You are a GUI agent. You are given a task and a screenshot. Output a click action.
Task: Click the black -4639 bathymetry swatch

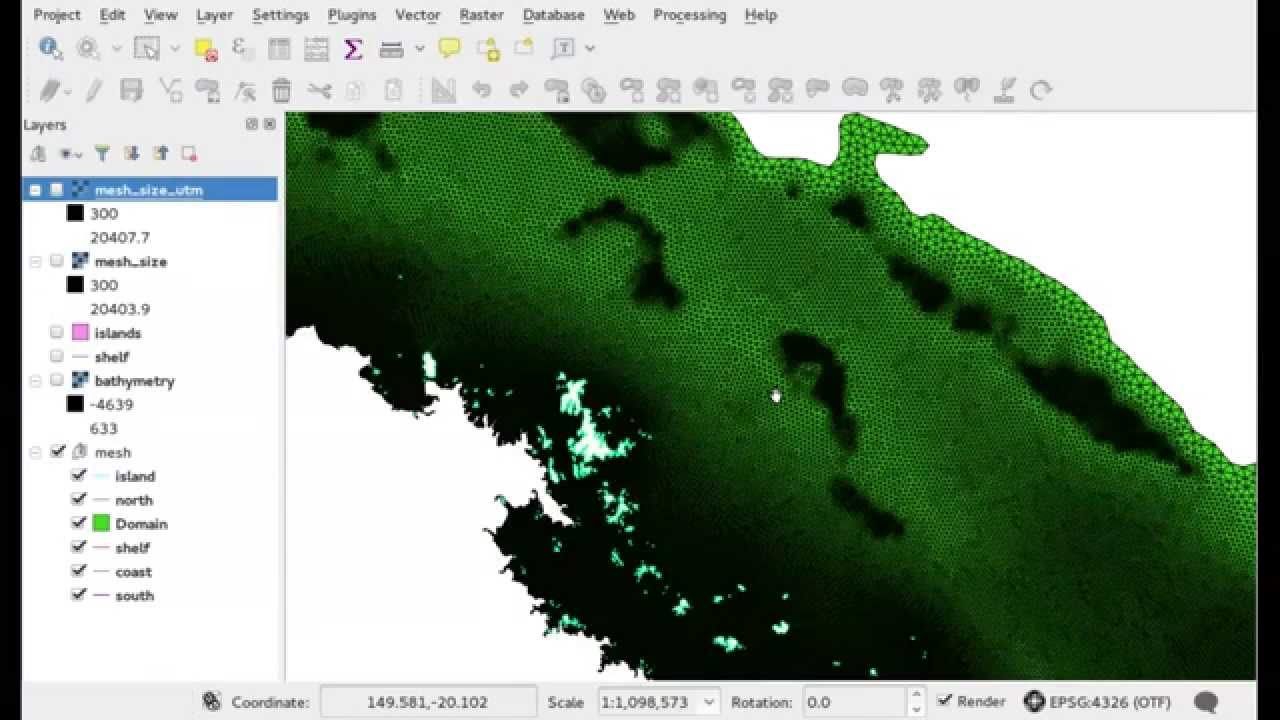(x=75, y=404)
